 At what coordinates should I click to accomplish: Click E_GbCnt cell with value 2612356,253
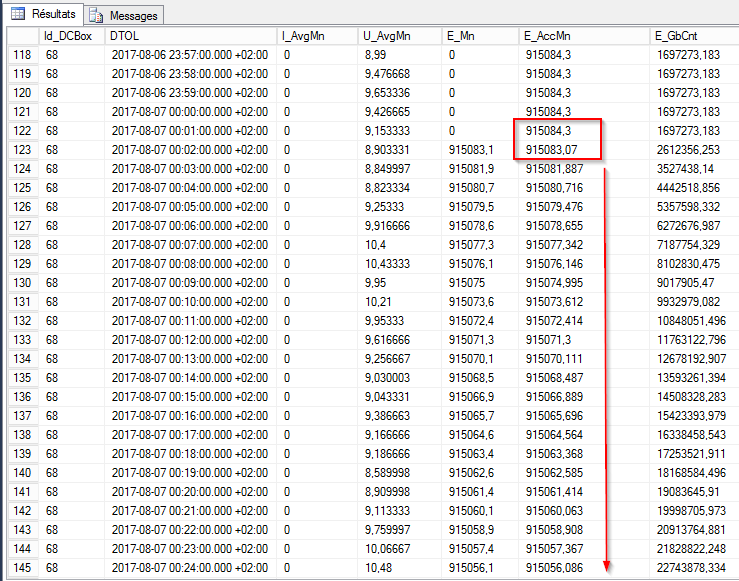pyautogui.click(x=688, y=150)
